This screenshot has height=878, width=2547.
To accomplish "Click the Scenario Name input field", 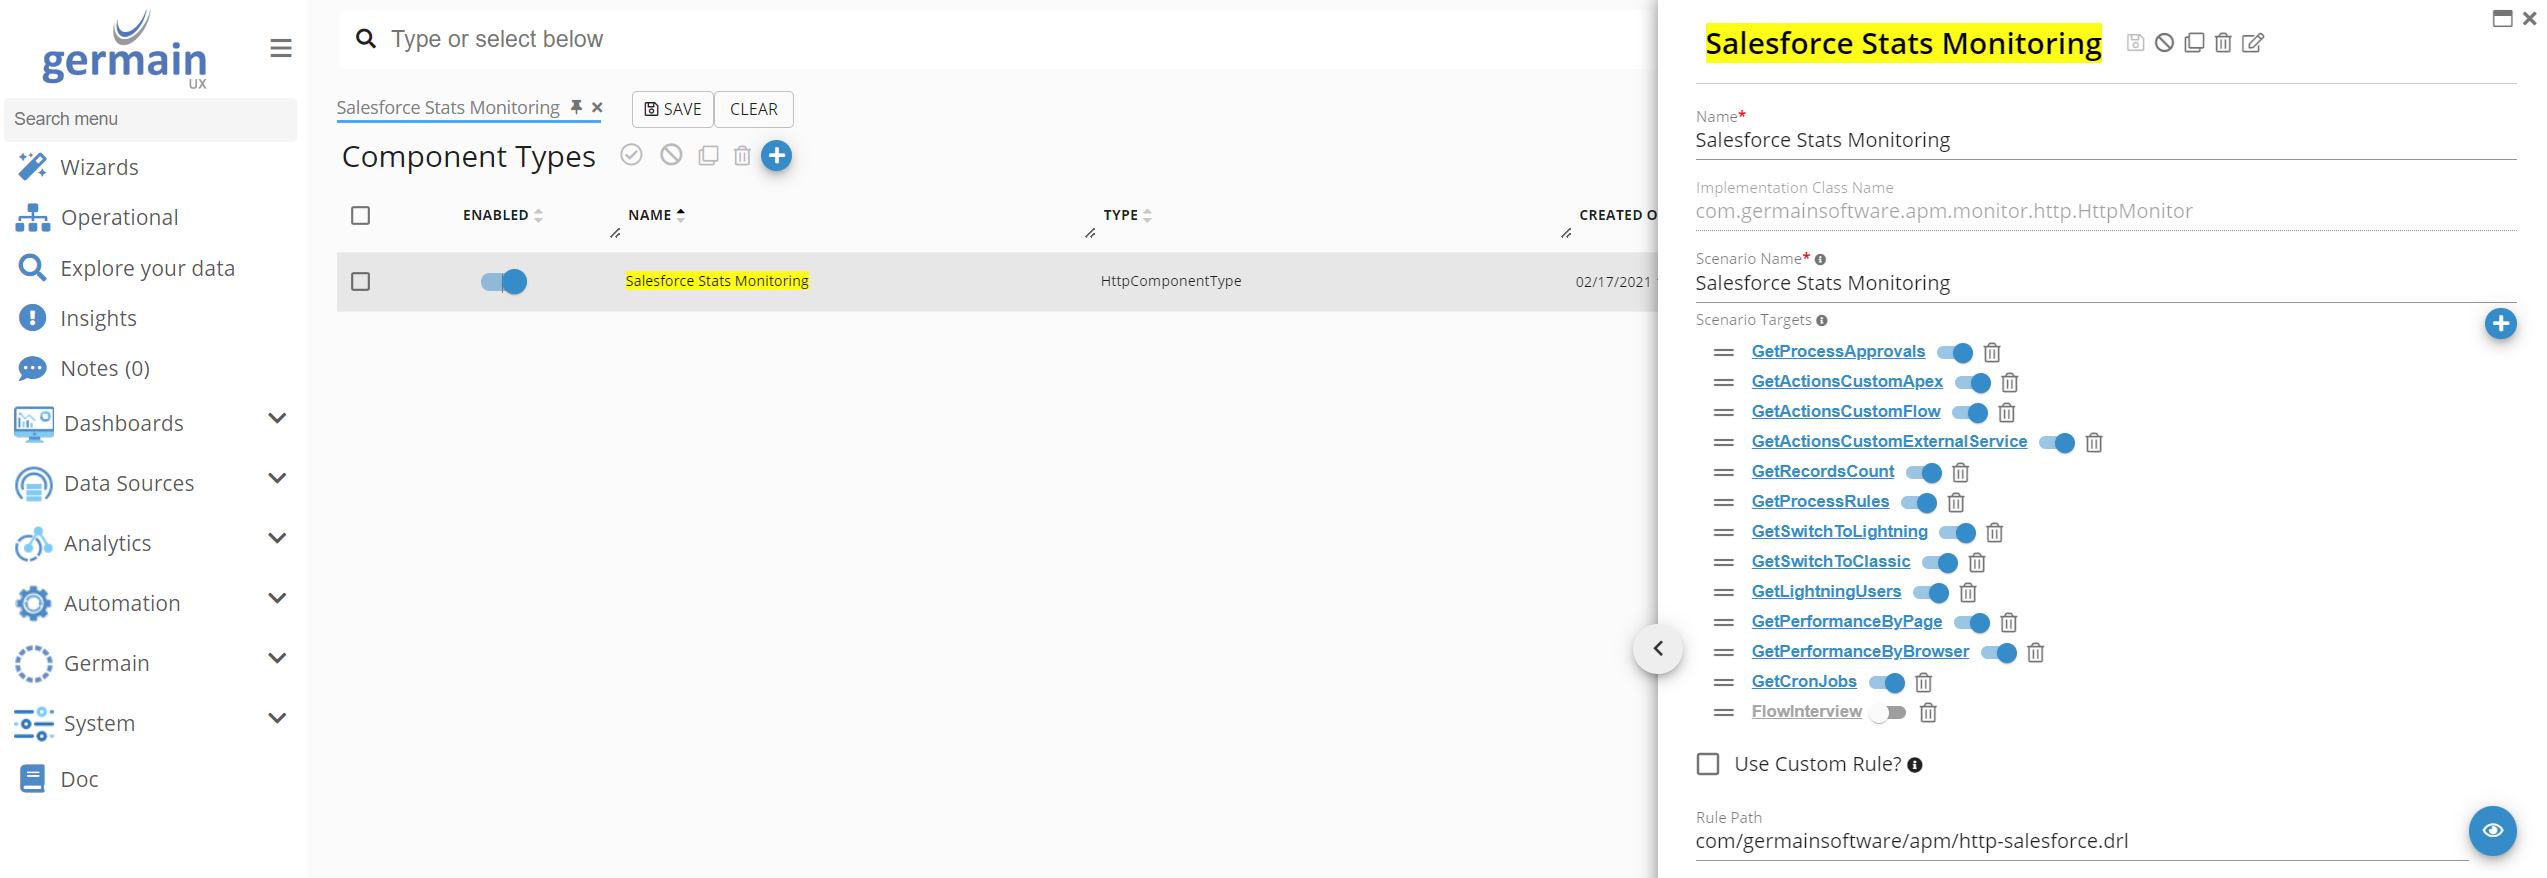I will [2100, 284].
